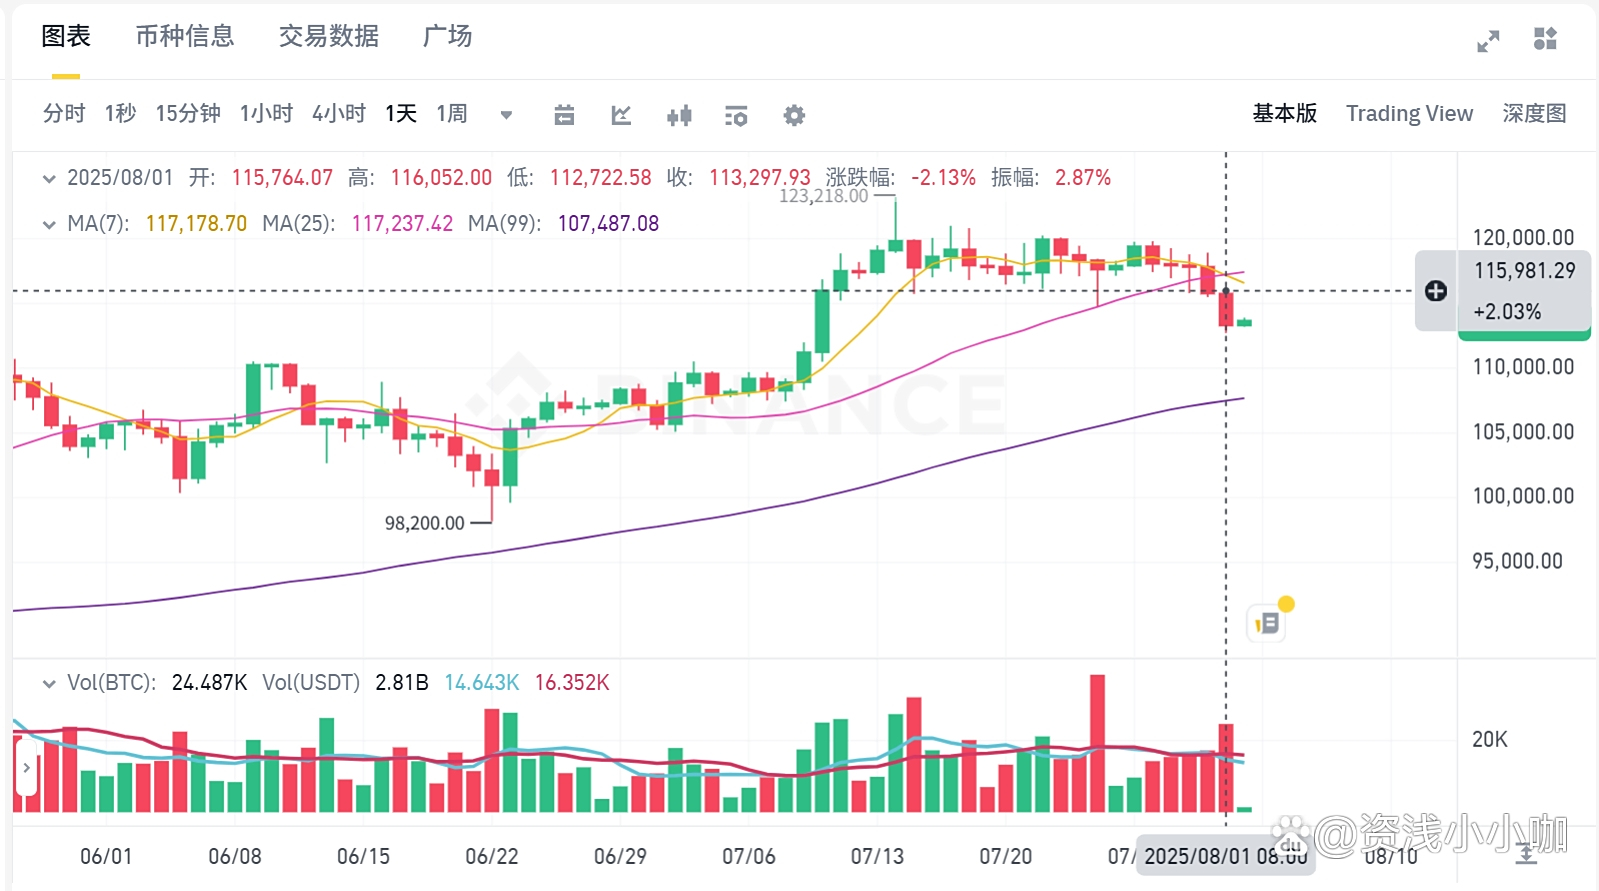Select the 1天 interval
Viewport: 1599px width, 891px height.
click(x=401, y=114)
